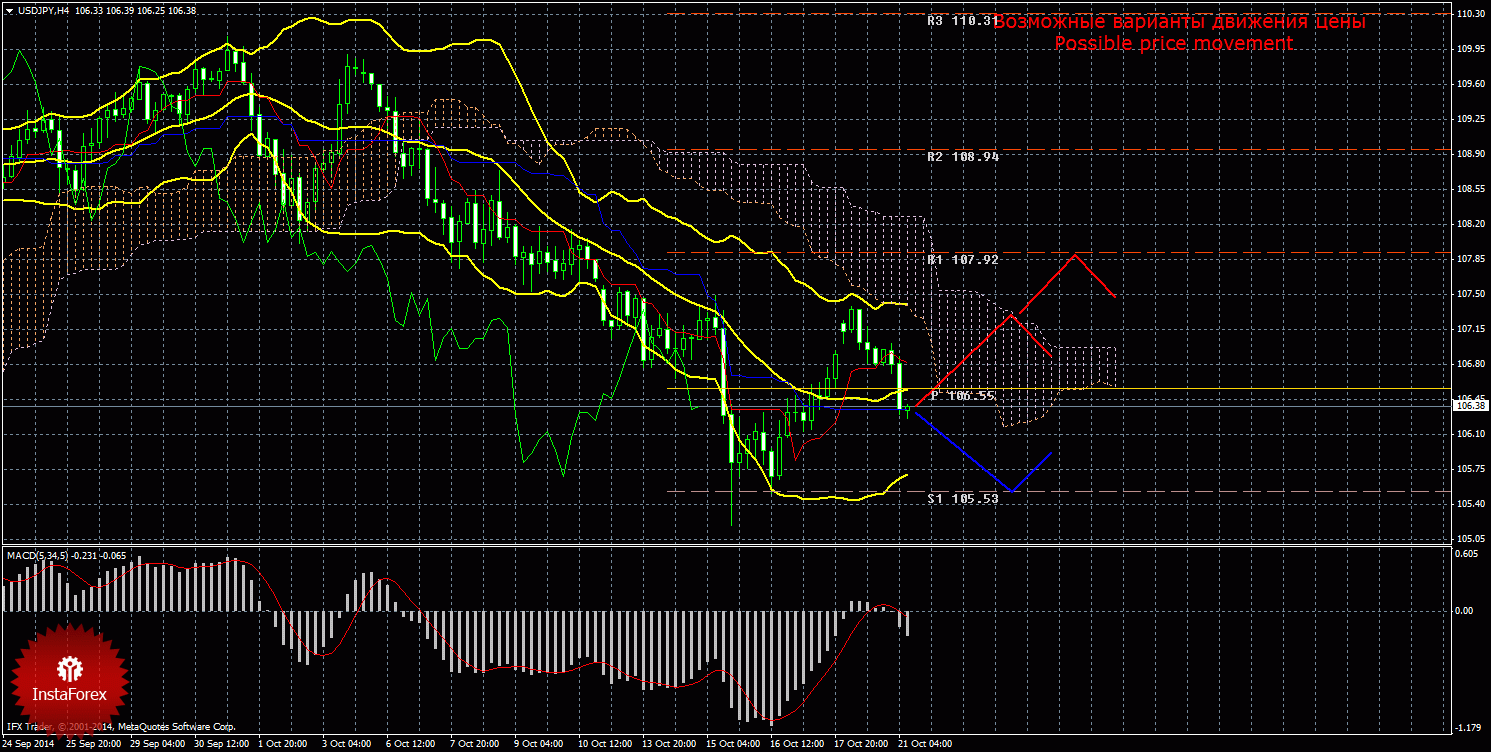Click the 24 Sep 2014 date label
This screenshot has width=1491, height=752.
point(30,744)
